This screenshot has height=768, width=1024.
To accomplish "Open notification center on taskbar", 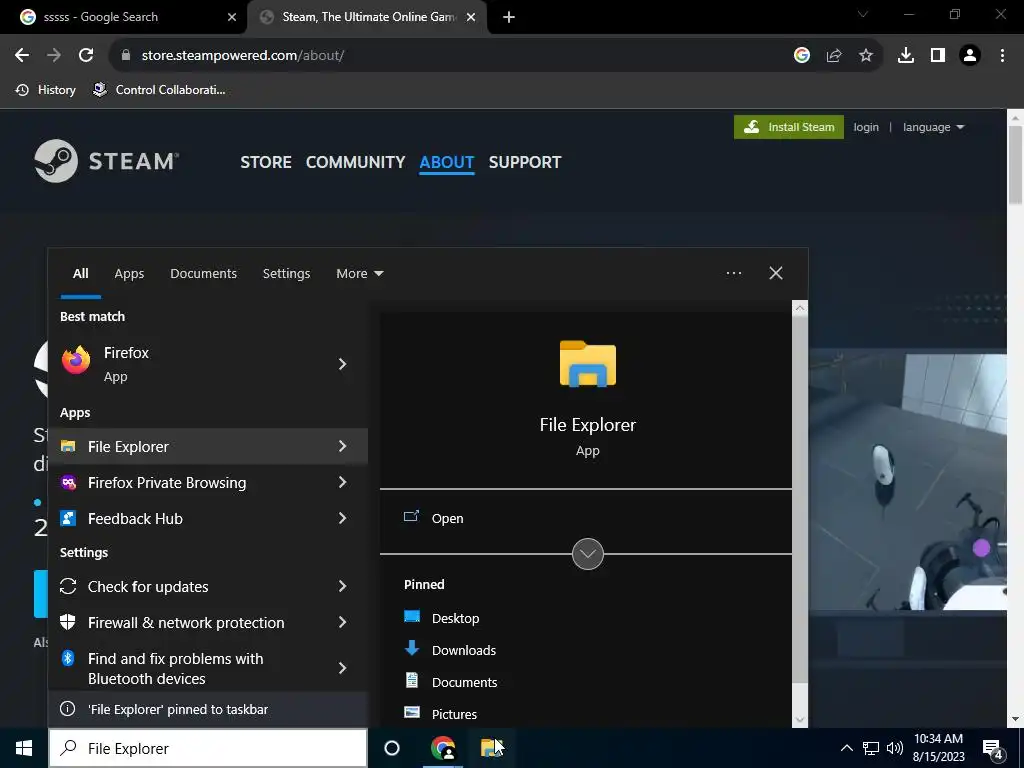I will point(993,749).
